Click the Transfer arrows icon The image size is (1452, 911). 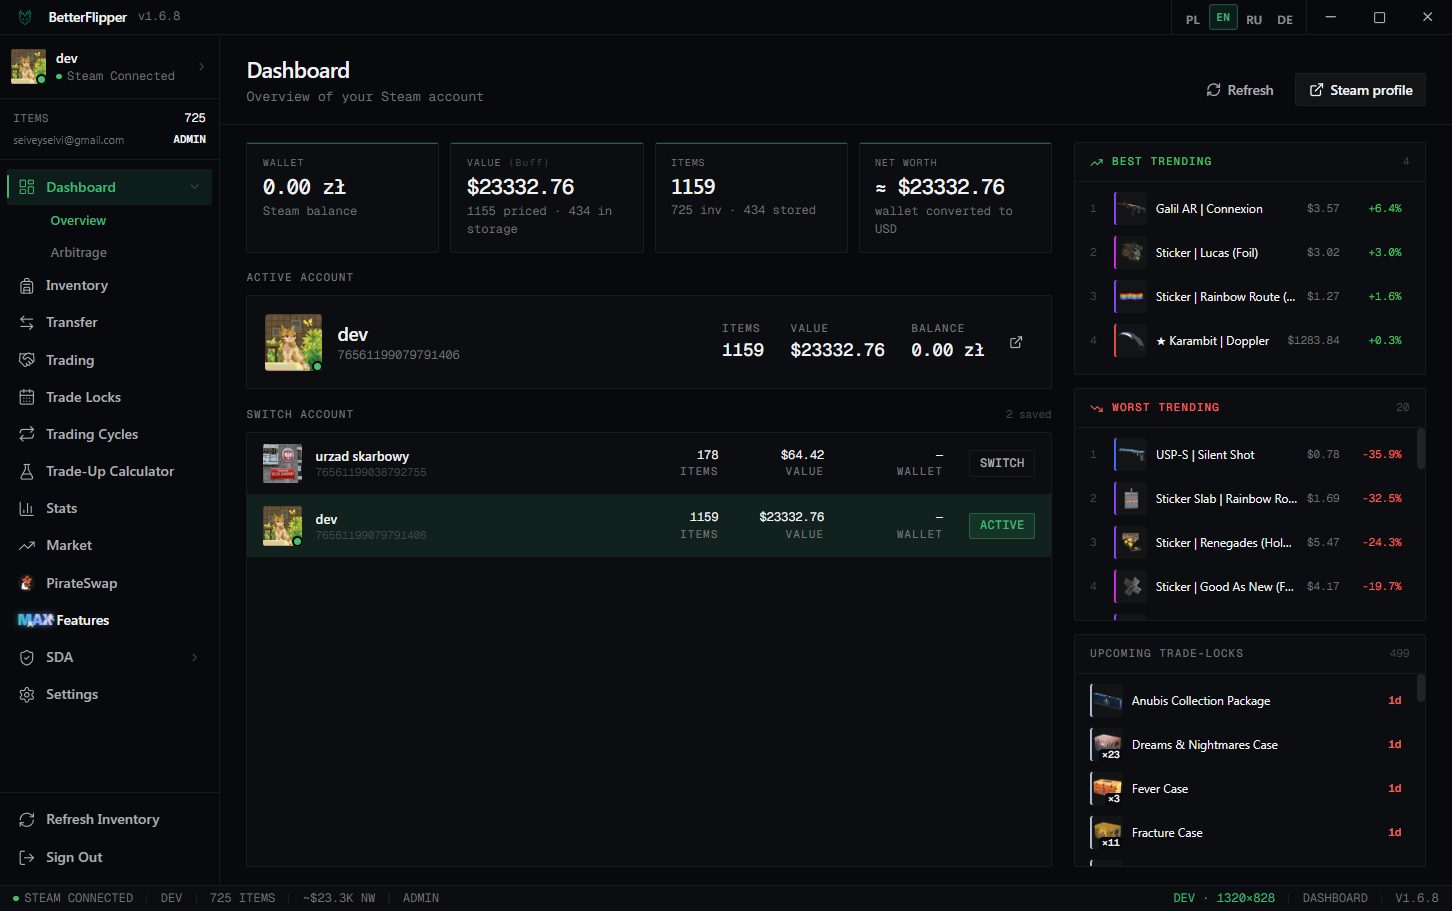click(x=27, y=323)
